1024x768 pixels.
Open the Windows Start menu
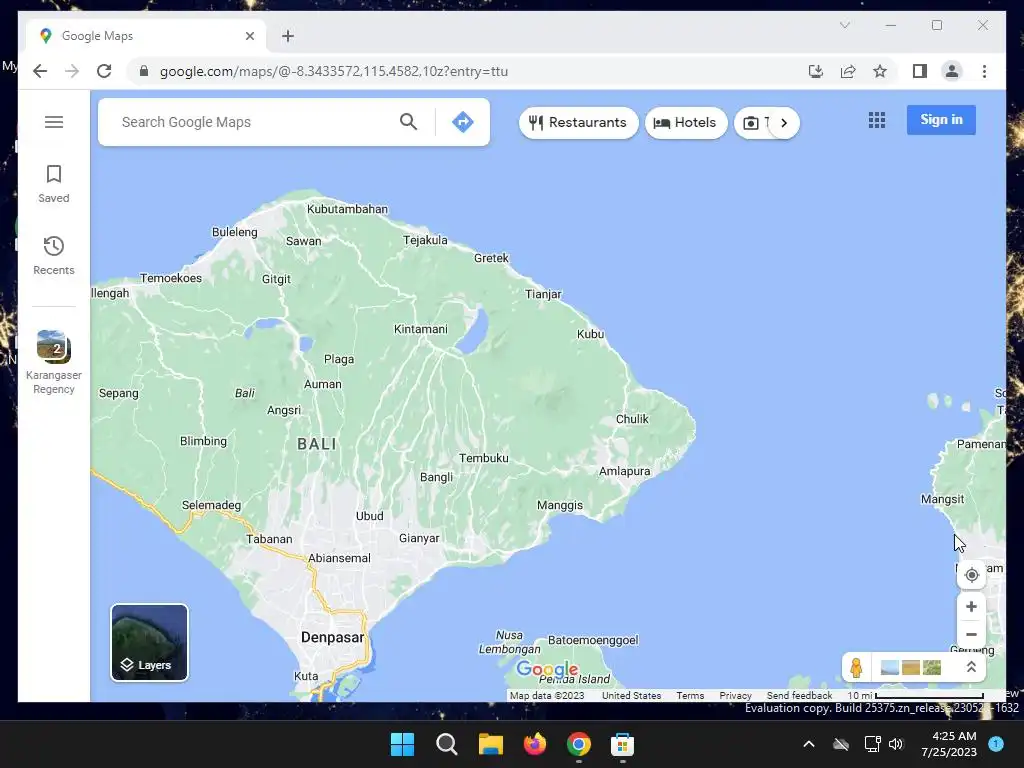pyautogui.click(x=402, y=744)
